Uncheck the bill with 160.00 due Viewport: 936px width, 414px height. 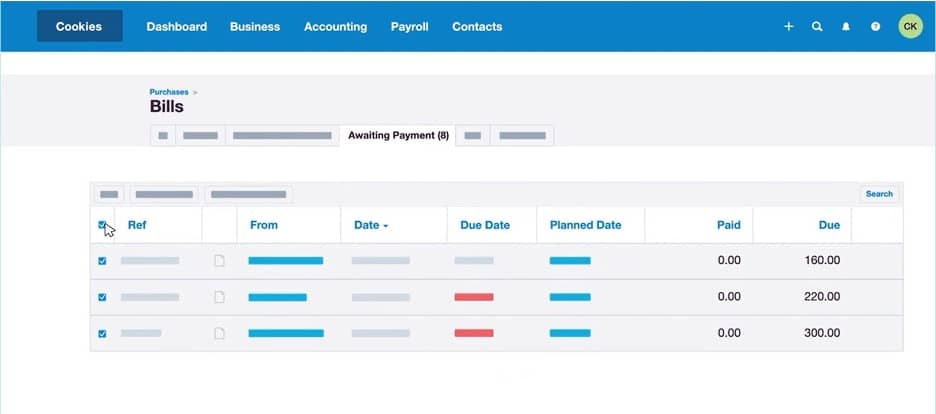click(x=102, y=261)
